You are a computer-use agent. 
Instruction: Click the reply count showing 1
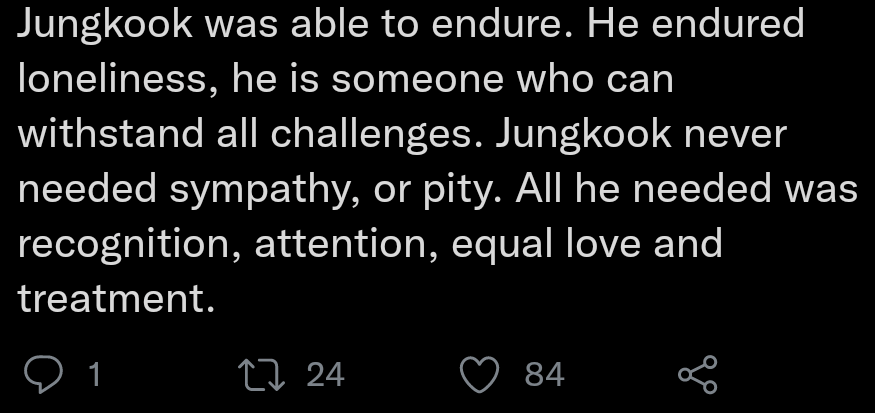click(94, 375)
